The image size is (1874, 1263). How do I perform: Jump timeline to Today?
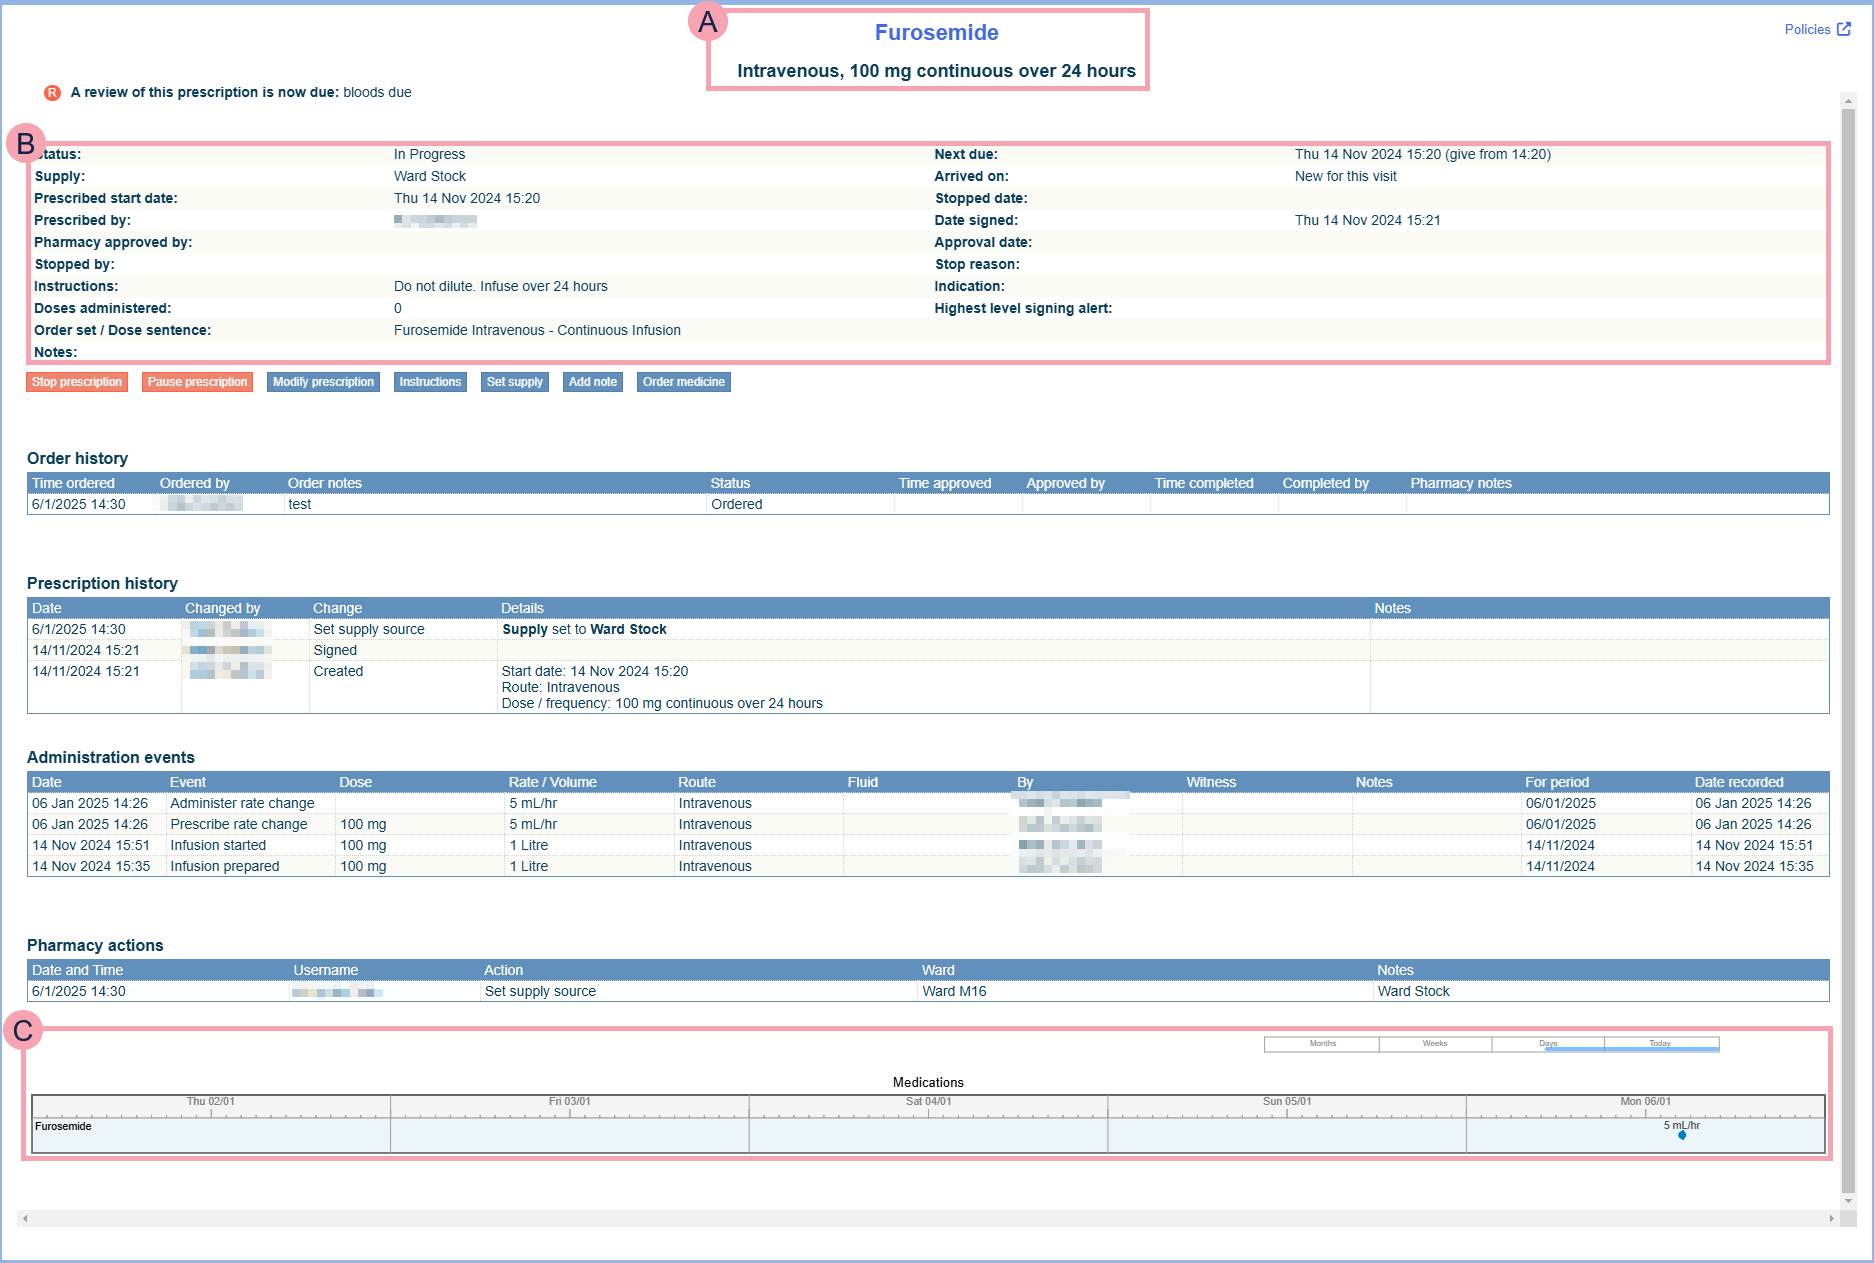(x=1660, y=1044)
